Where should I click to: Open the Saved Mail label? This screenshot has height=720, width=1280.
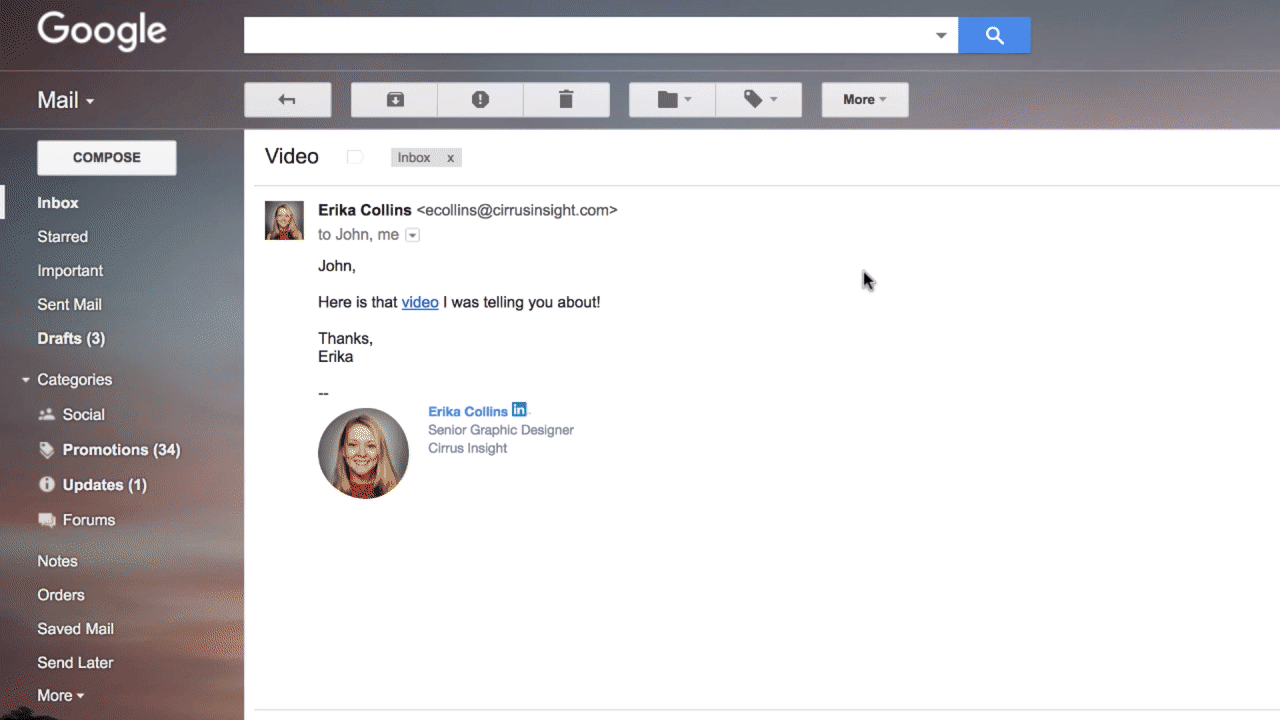76,629
